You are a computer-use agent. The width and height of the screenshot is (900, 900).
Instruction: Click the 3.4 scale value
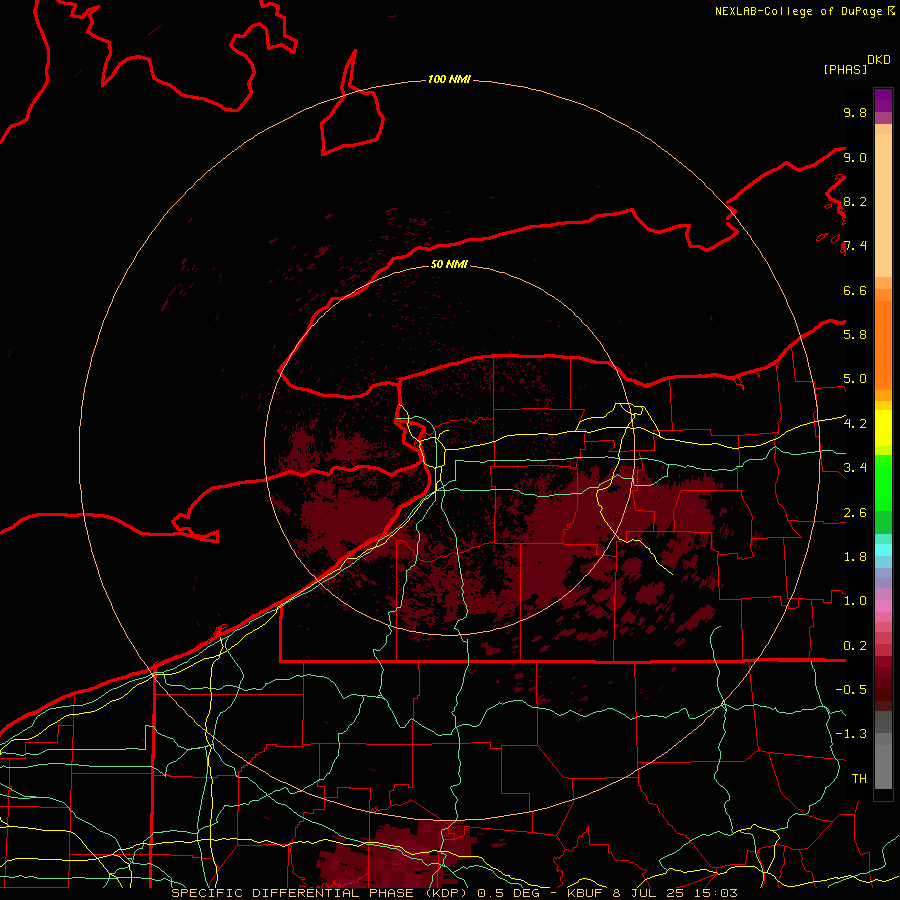tap(855, 468)
